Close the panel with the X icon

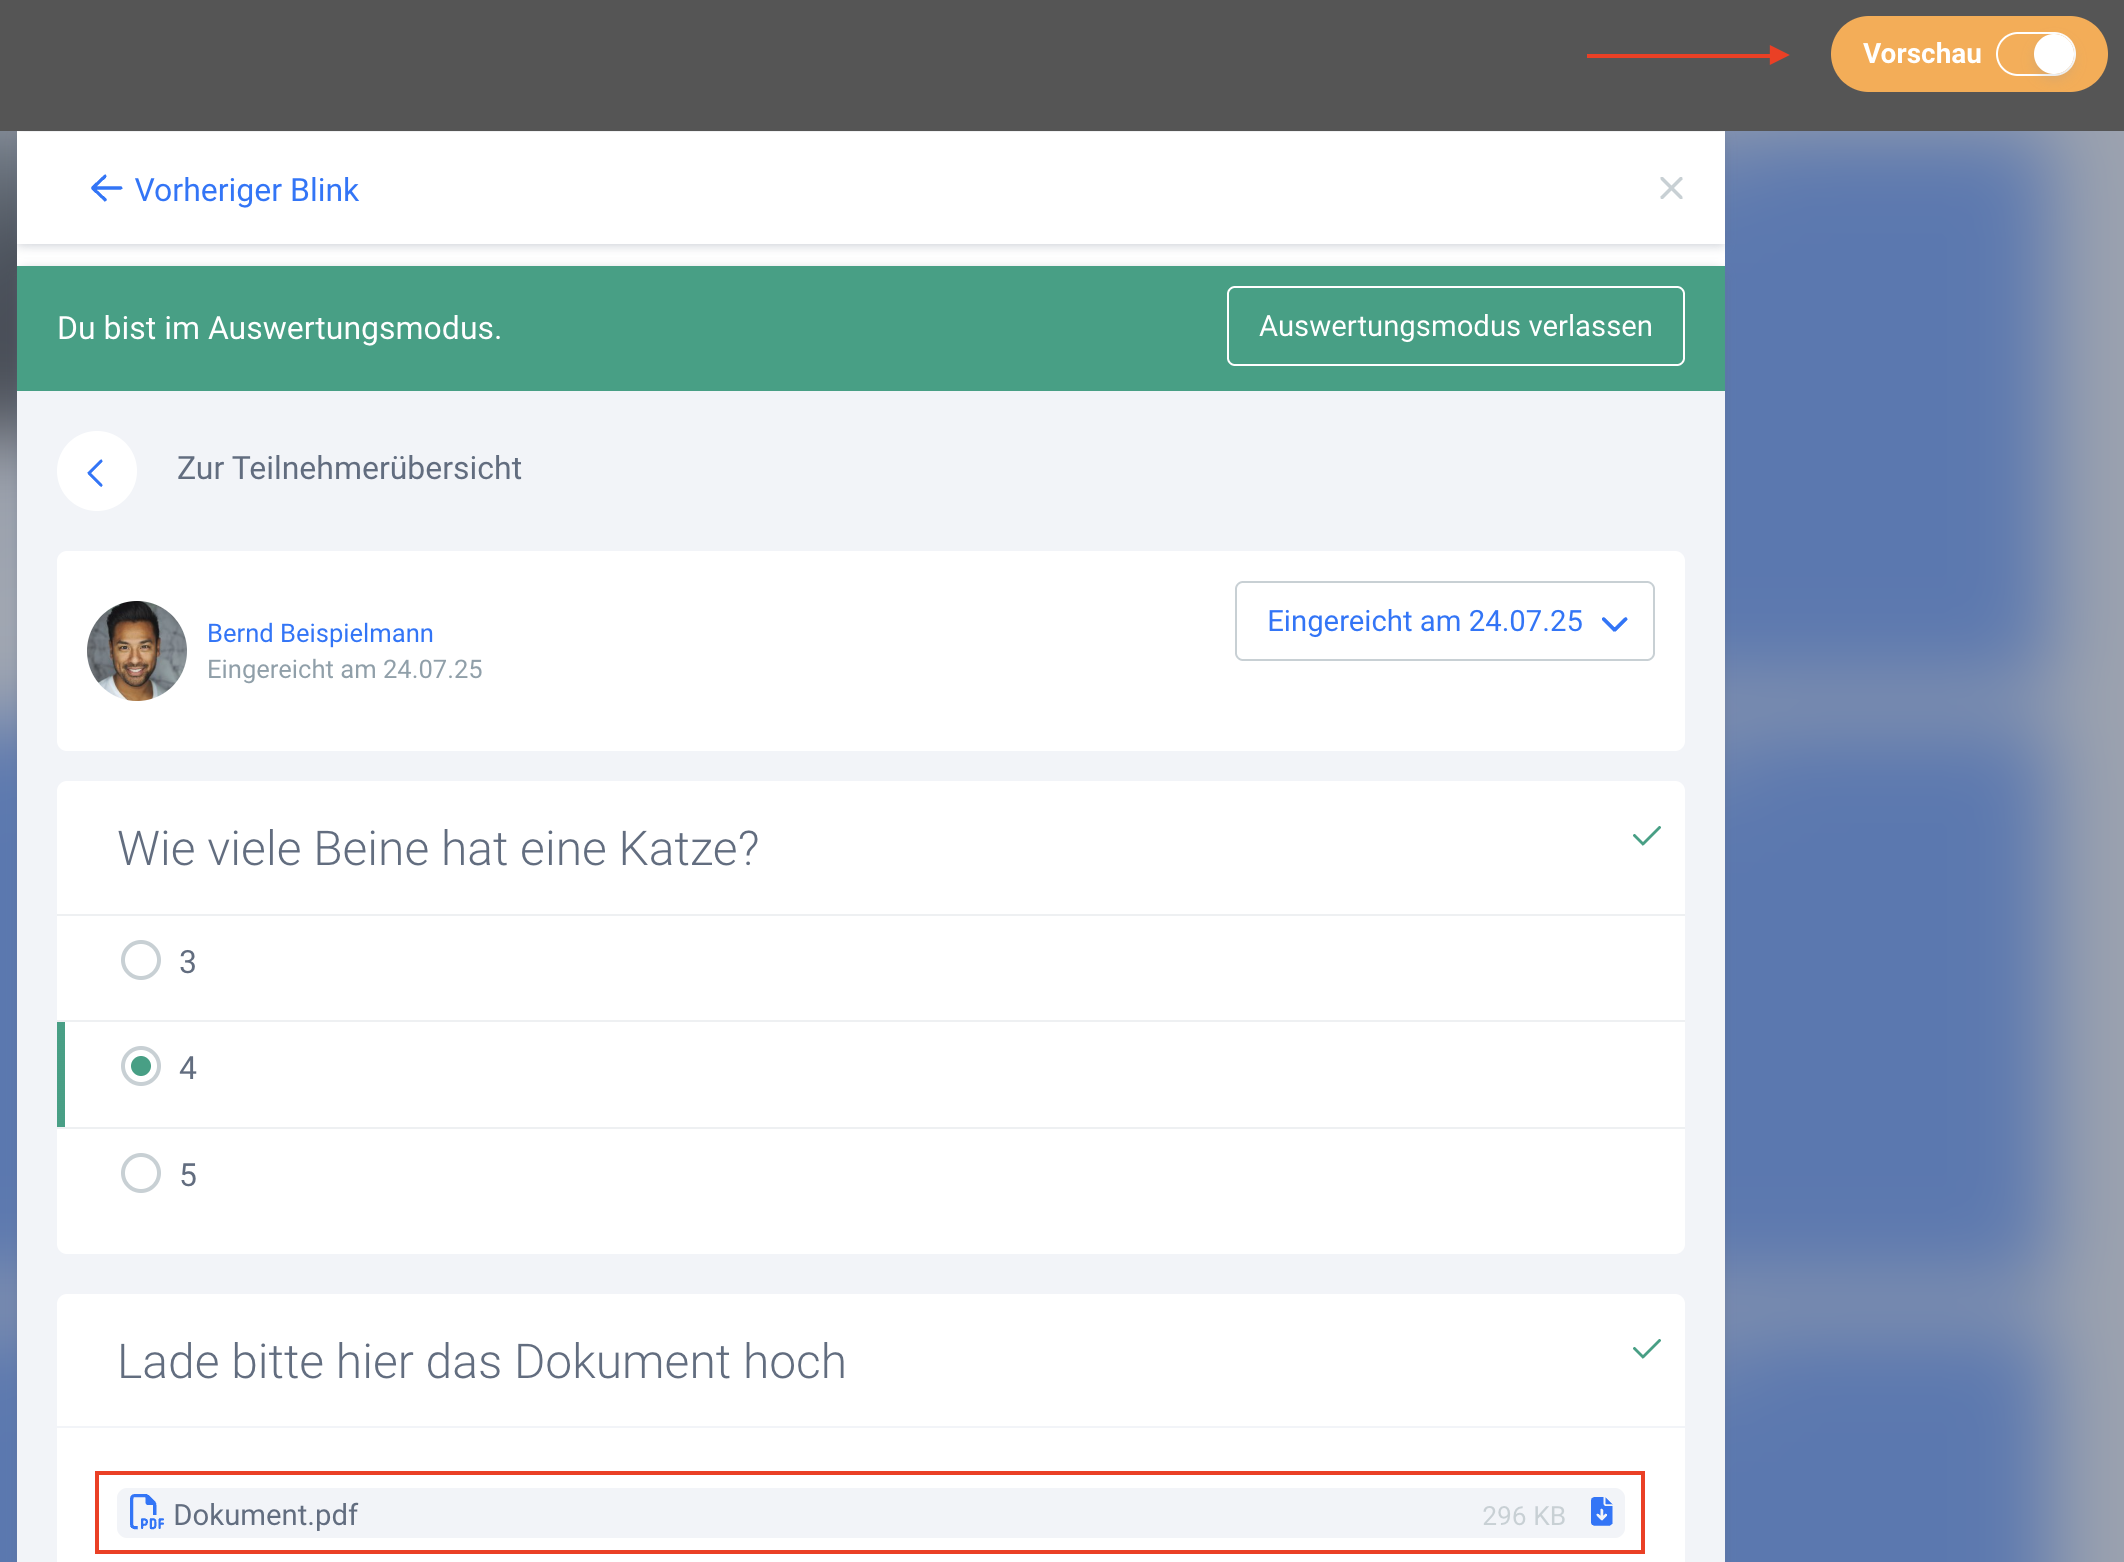(x=1670, y=188)
